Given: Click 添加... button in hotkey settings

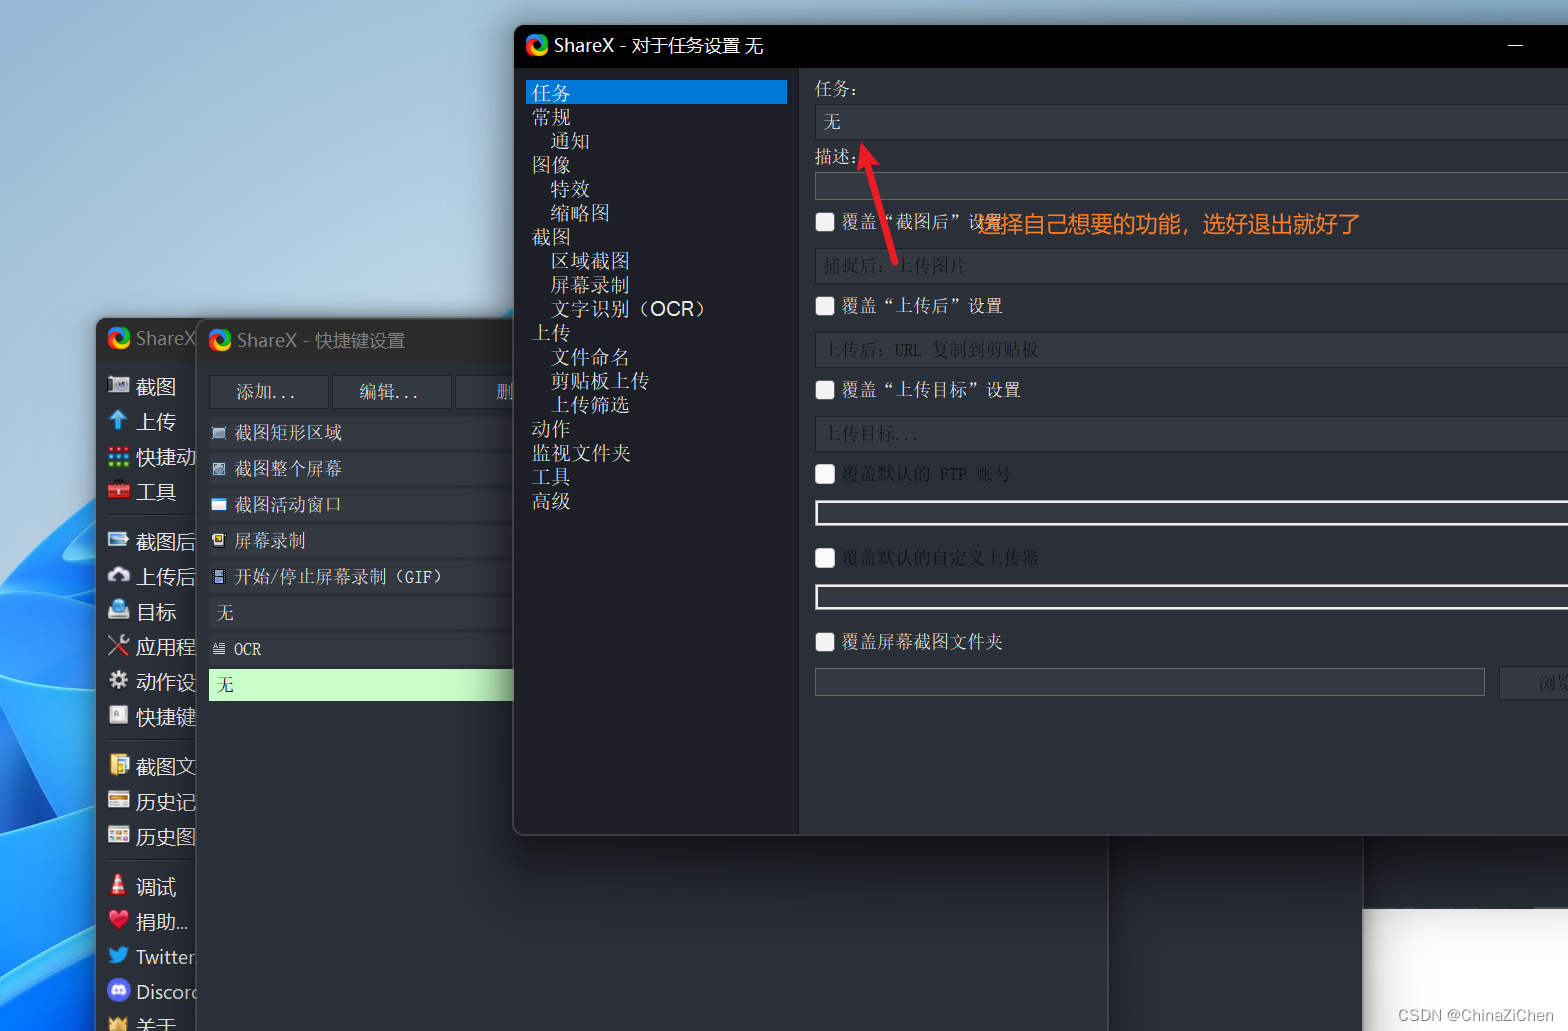Looking at the screenshot, I should click(268, 392).
